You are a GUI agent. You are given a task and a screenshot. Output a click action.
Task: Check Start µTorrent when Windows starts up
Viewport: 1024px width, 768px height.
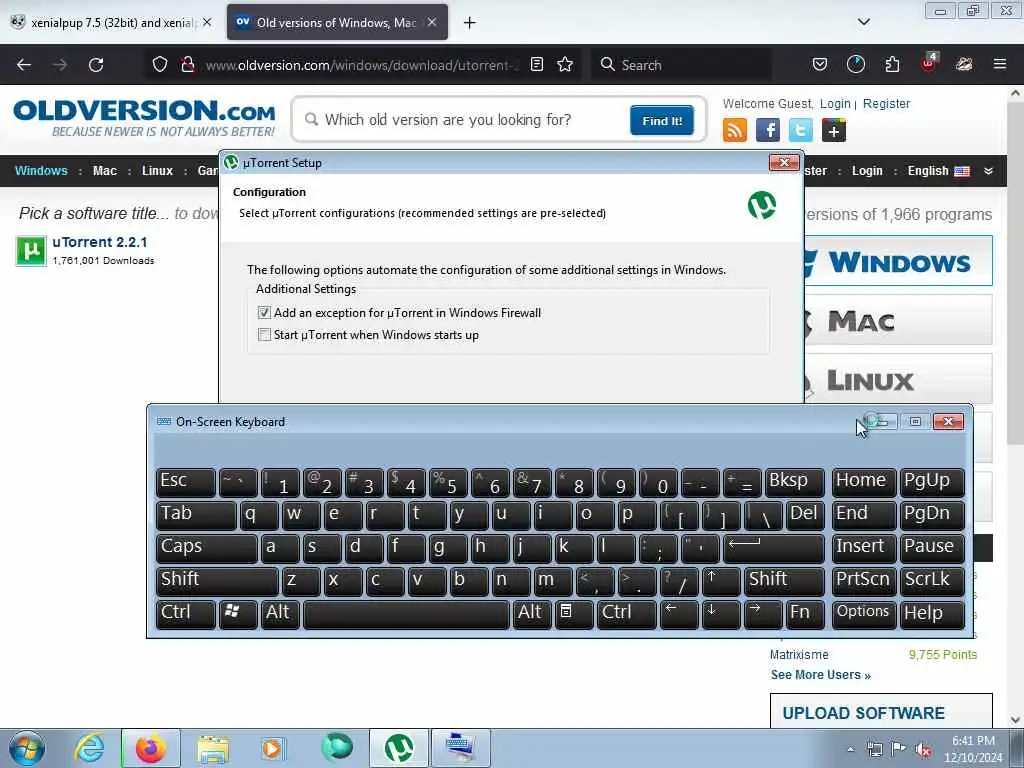pos(264,335)
